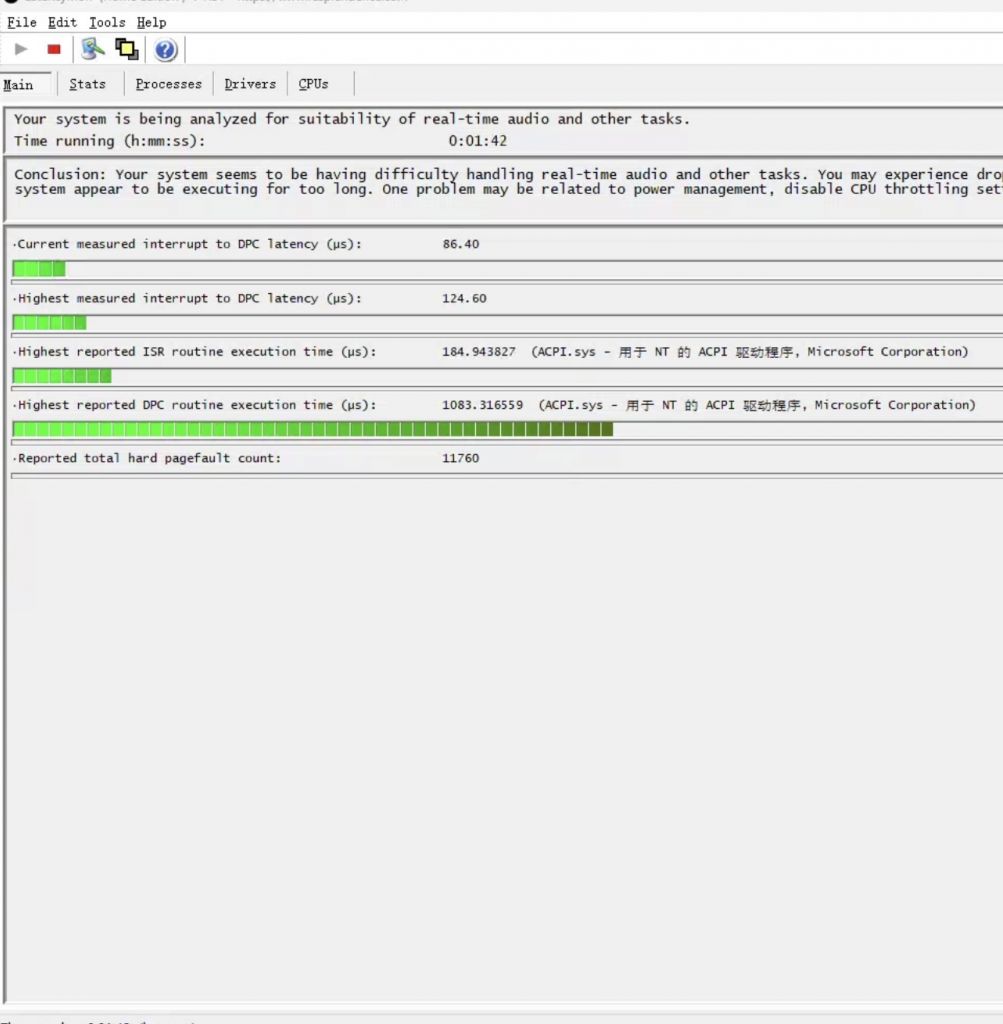
Task: Click the highest ISR execution time bar
Action: click(x=62, y=376)
